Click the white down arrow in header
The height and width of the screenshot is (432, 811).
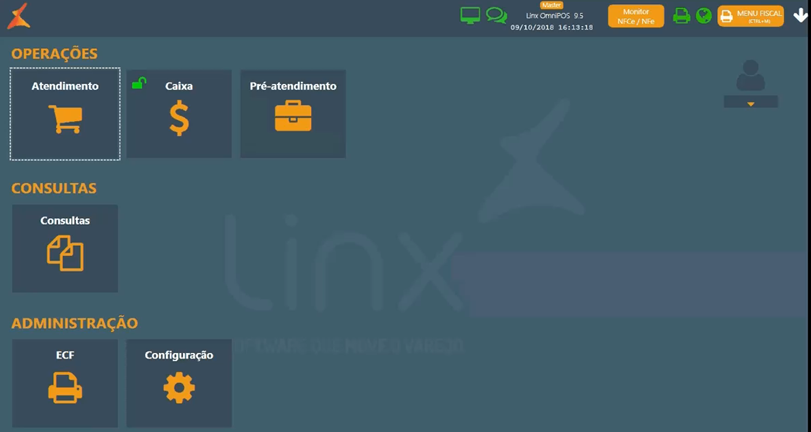pyautogui.click(x=801, y=16)
